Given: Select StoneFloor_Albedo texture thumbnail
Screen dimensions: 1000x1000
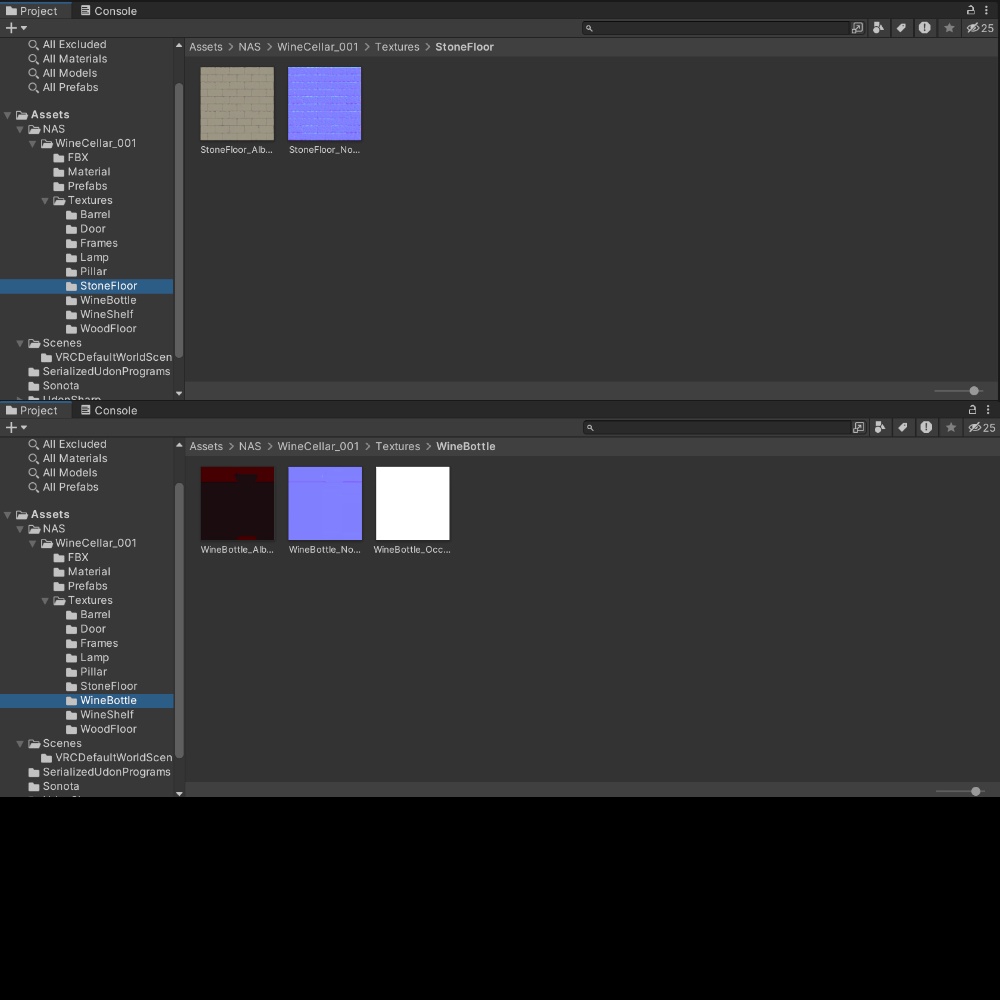Looking at the screenshot, I should (x=237, y=103).
